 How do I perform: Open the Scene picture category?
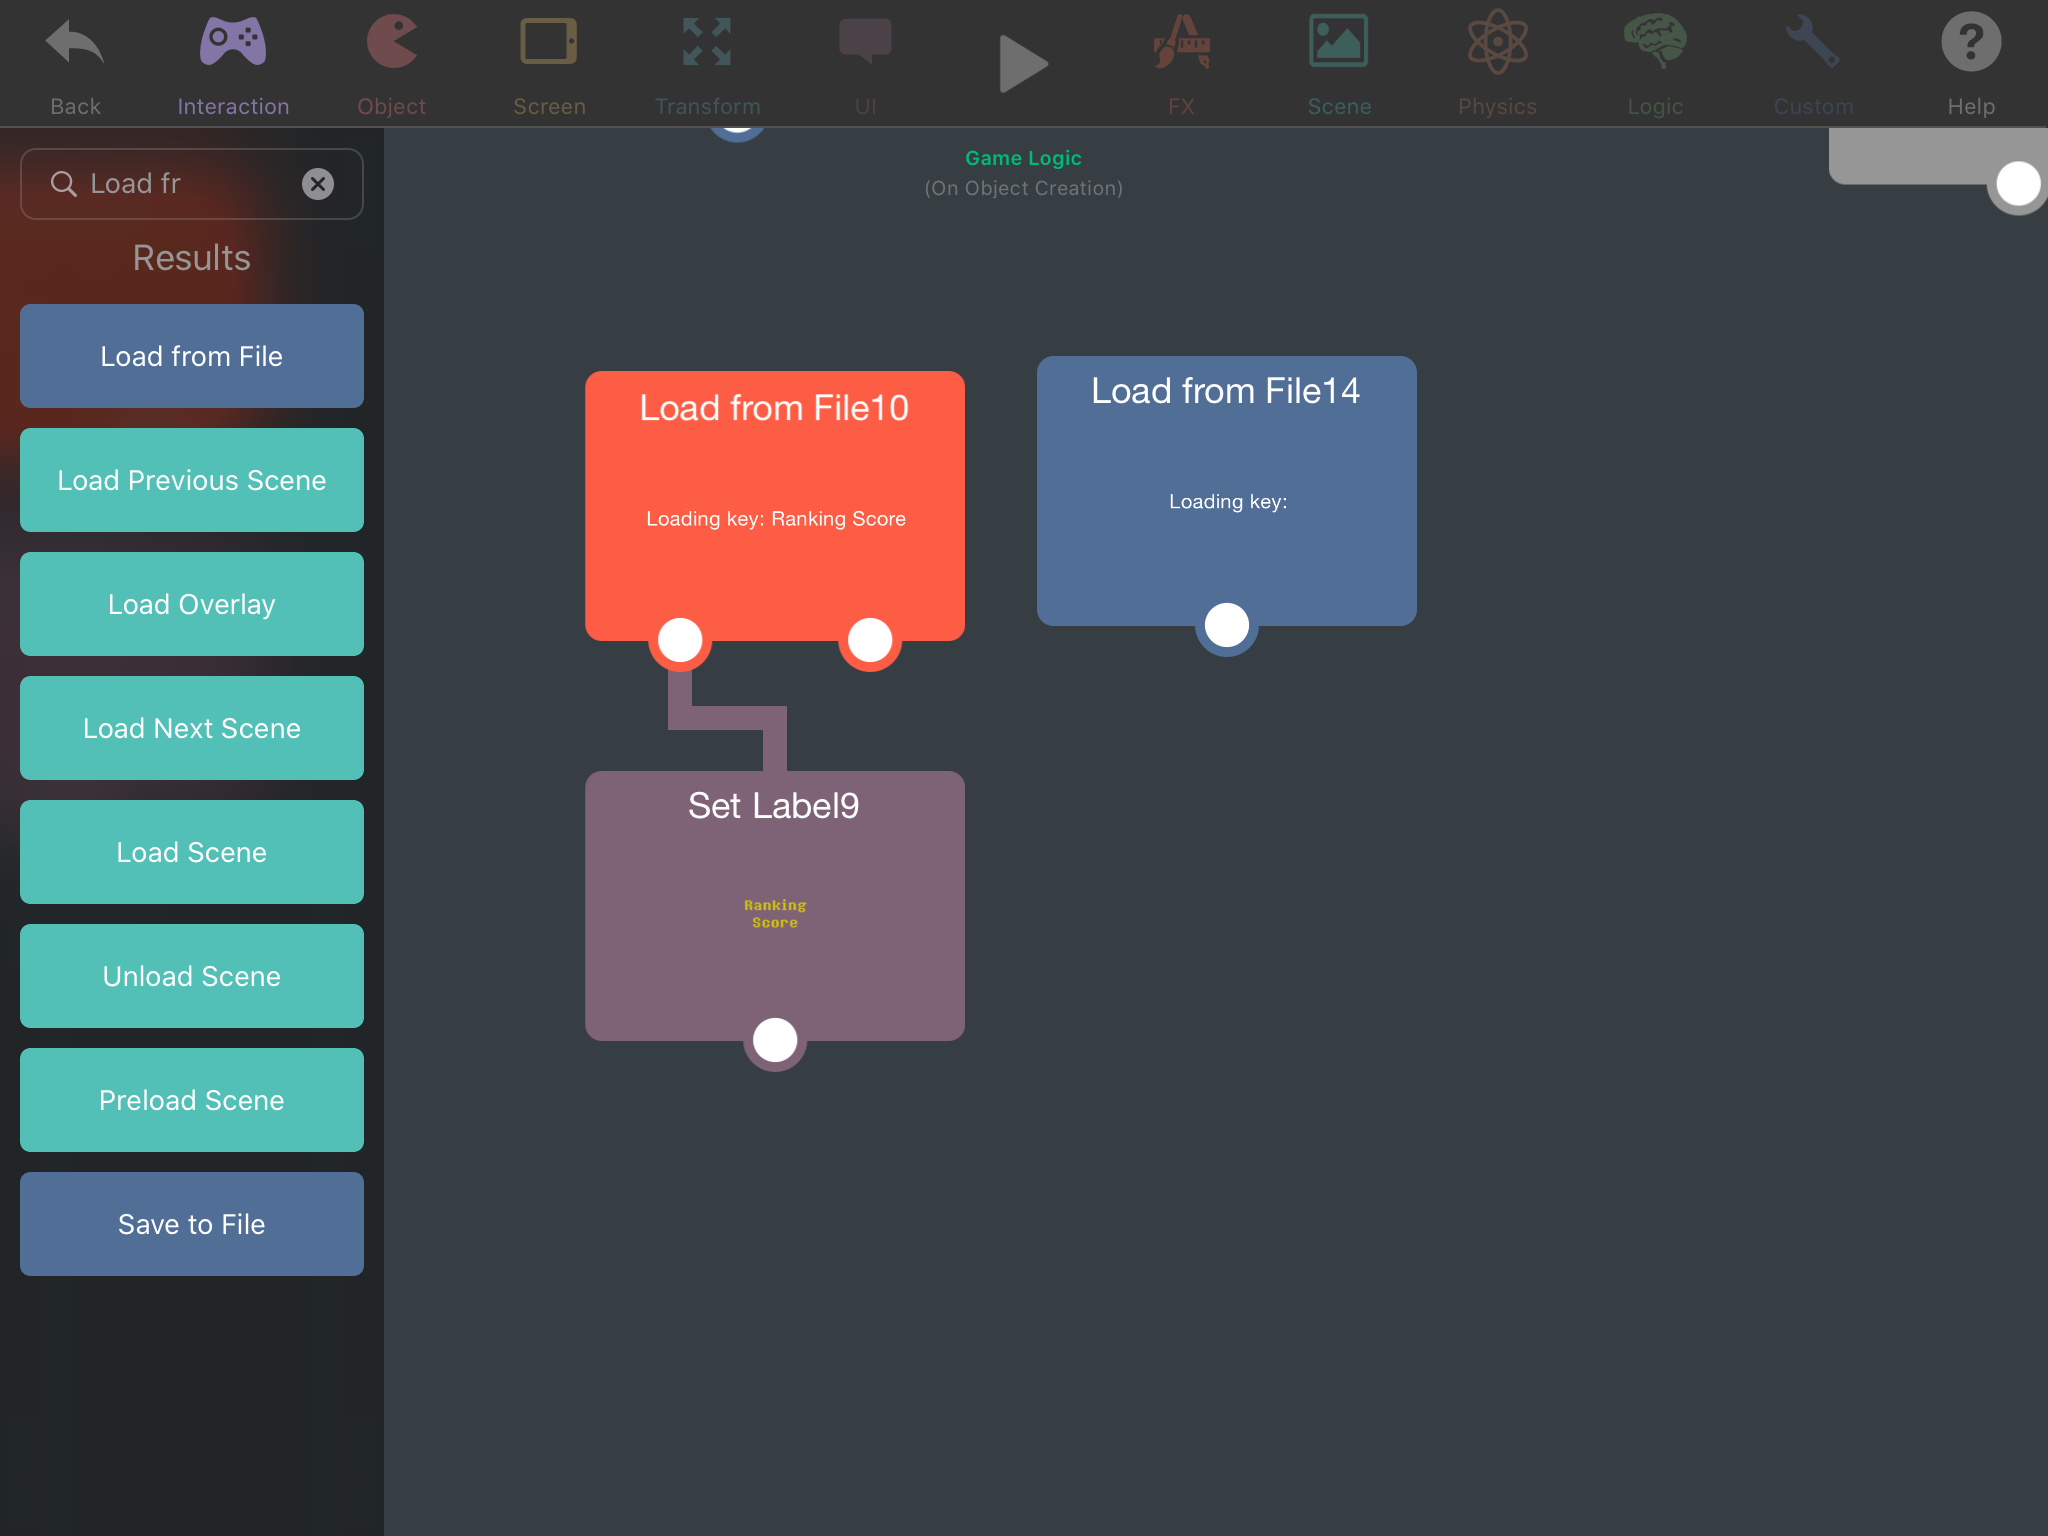pyautogui.click(x=1339, y=45)
